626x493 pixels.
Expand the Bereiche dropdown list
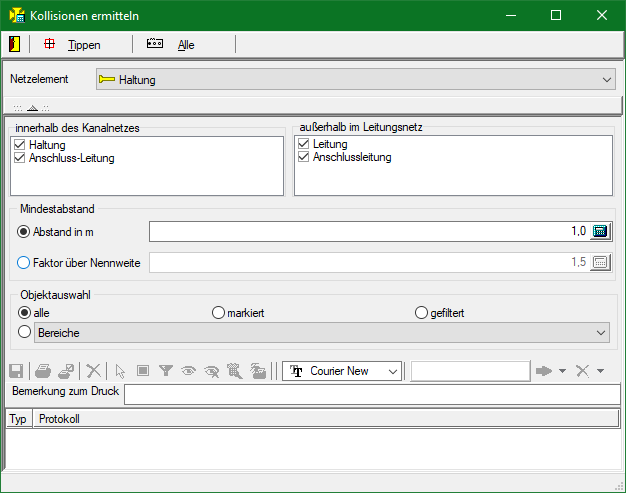pos(600,332)
